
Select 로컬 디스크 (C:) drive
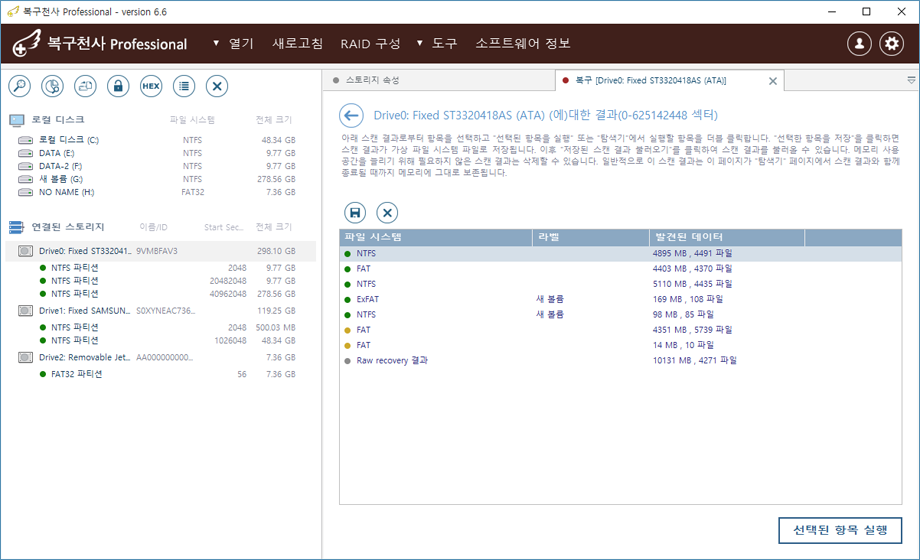[160, 140]
